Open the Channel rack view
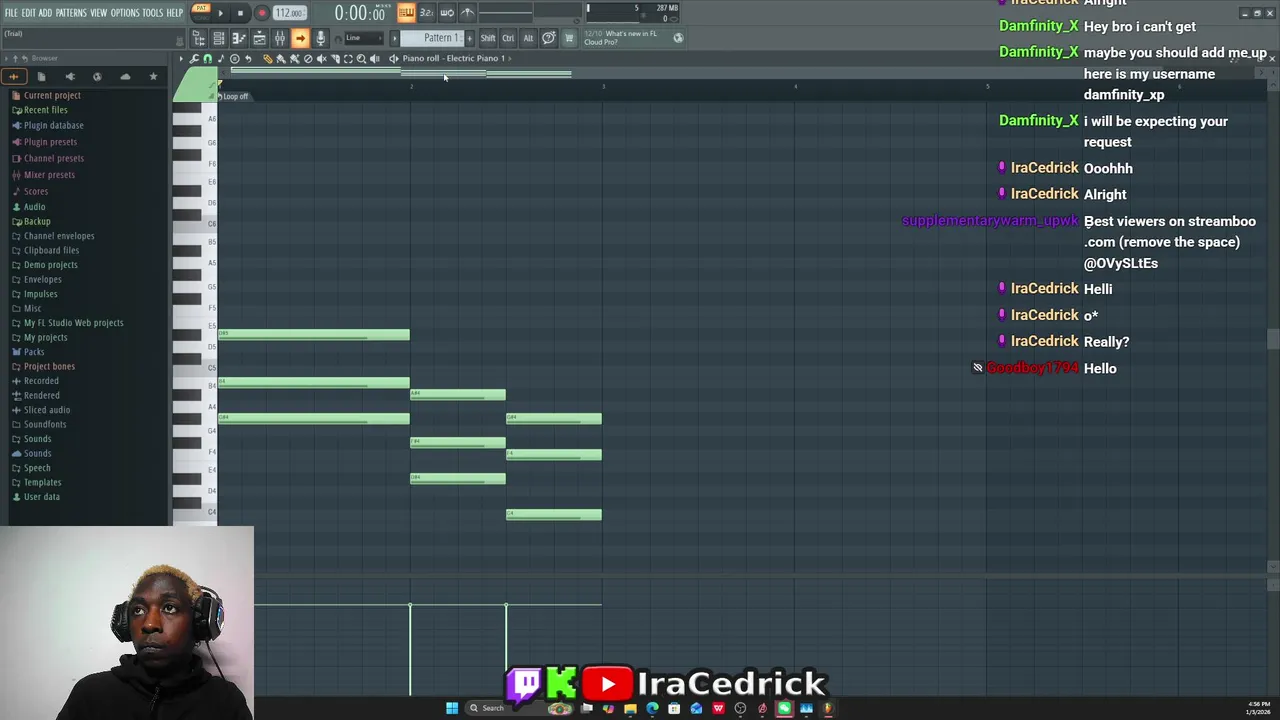 tap(219, 38)
